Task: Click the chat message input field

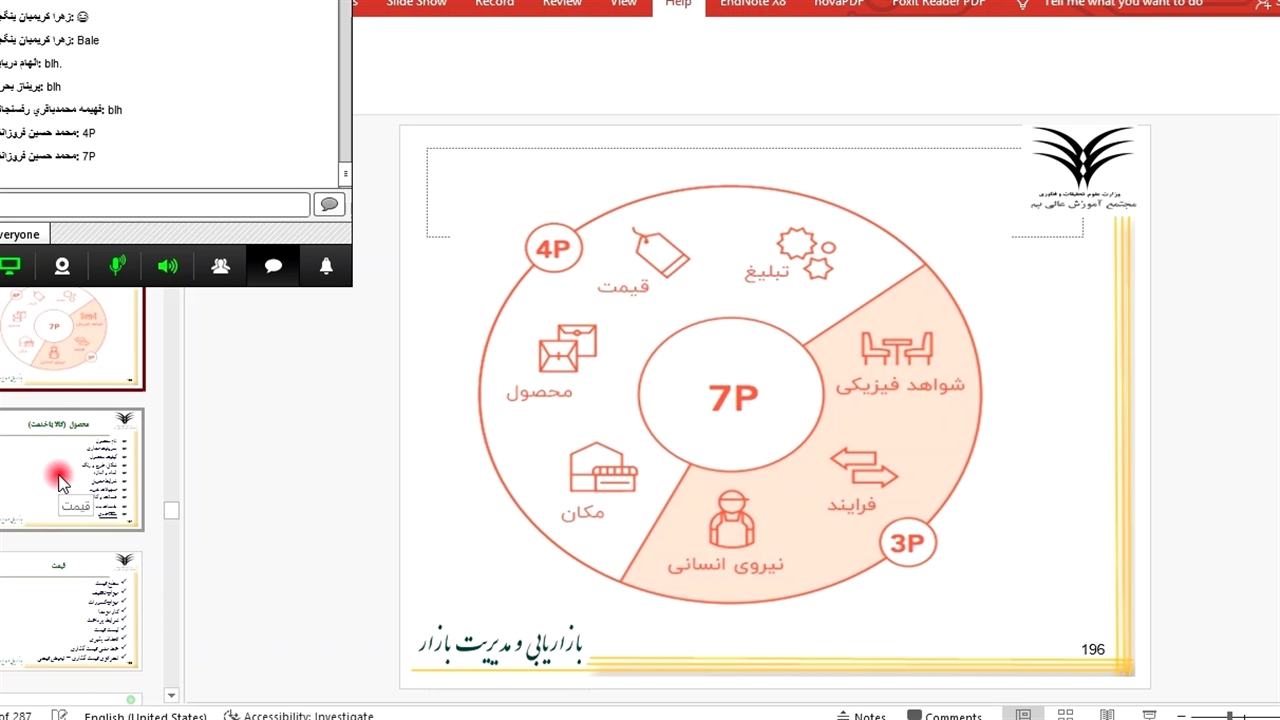Action: (153, 205)
